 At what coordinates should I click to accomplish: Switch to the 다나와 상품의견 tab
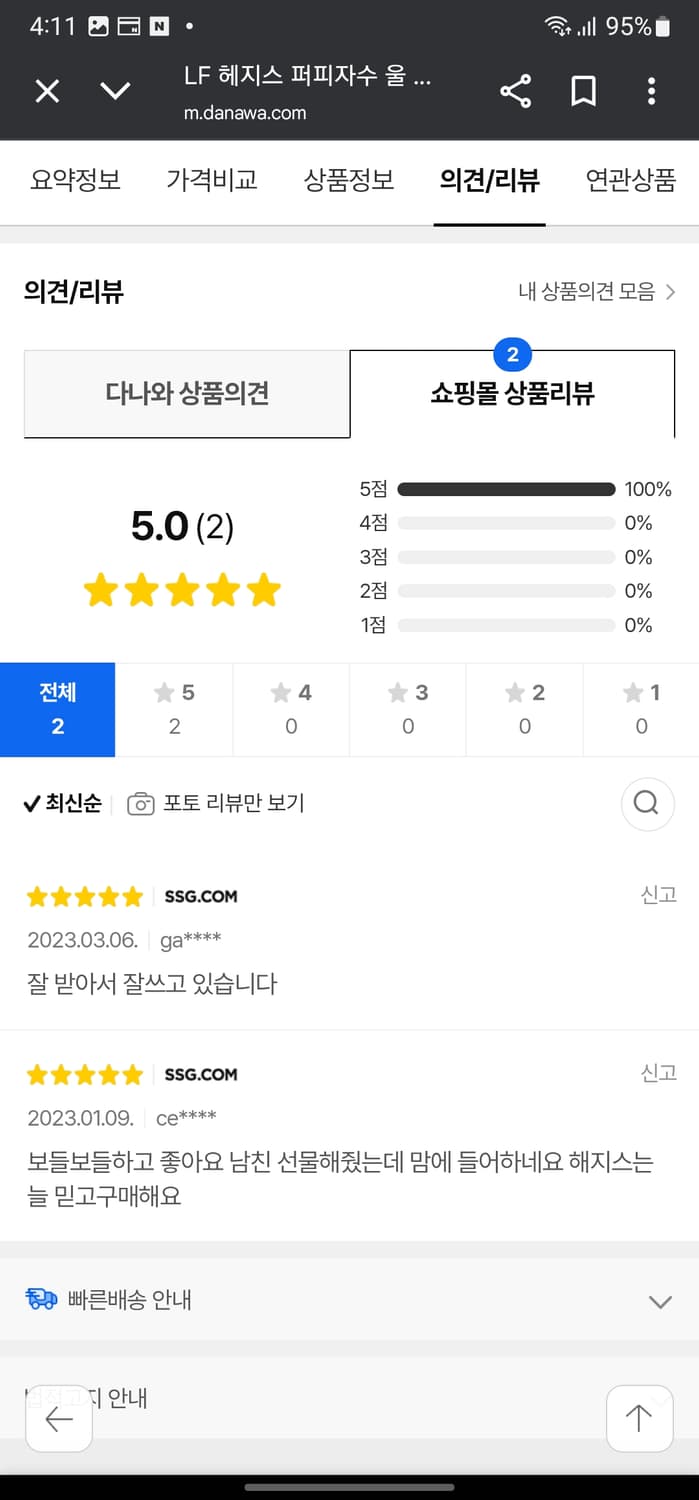(x=187, y=394)
